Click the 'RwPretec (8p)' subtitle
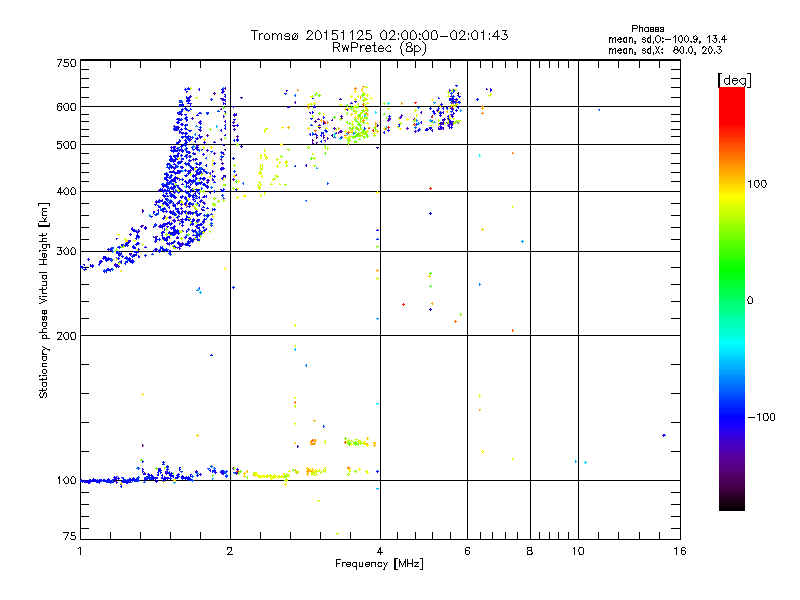This screenshot has width=800, height=600. pyautogui.click(x=379, y=48)
